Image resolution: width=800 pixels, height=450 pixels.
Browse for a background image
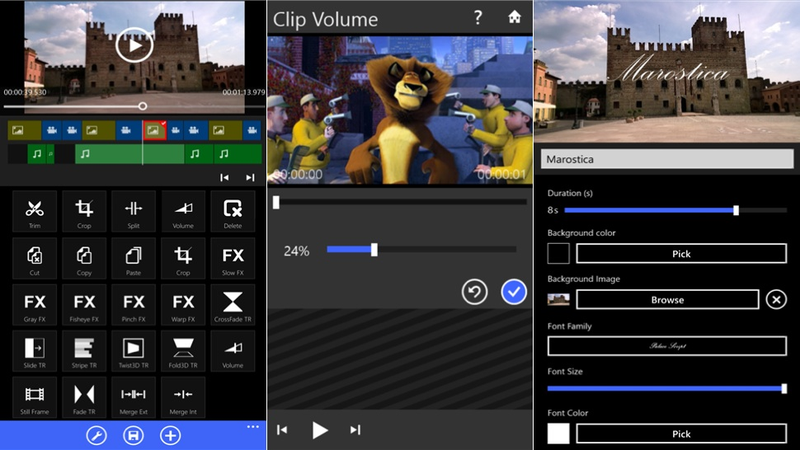(667, 299)
